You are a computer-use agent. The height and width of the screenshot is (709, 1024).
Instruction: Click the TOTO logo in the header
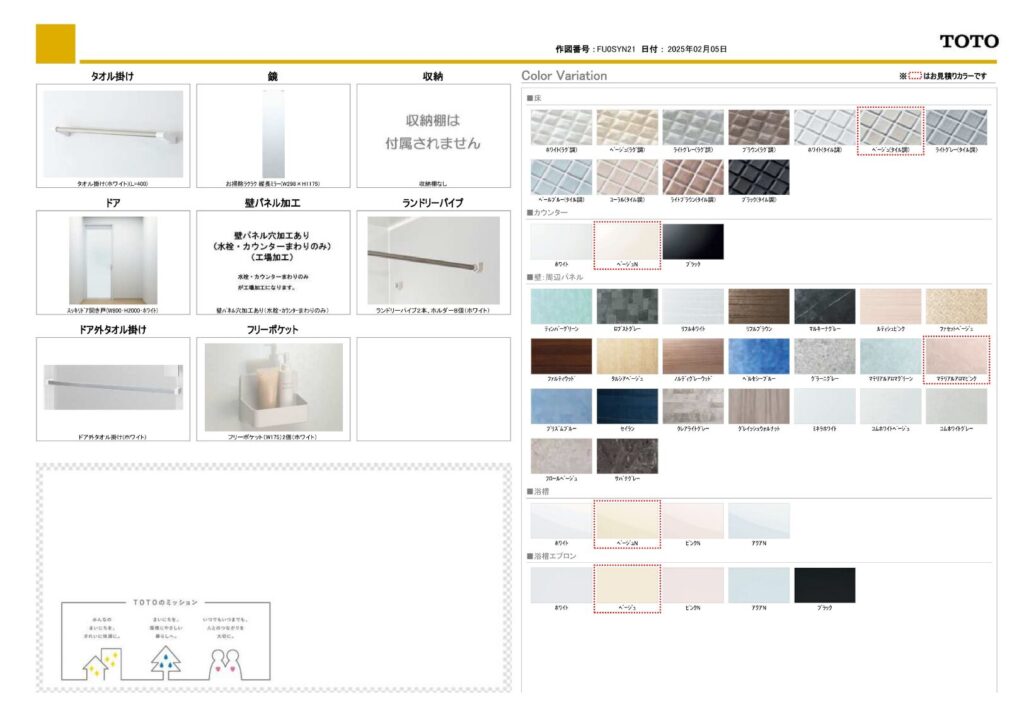tap(968, 41)
